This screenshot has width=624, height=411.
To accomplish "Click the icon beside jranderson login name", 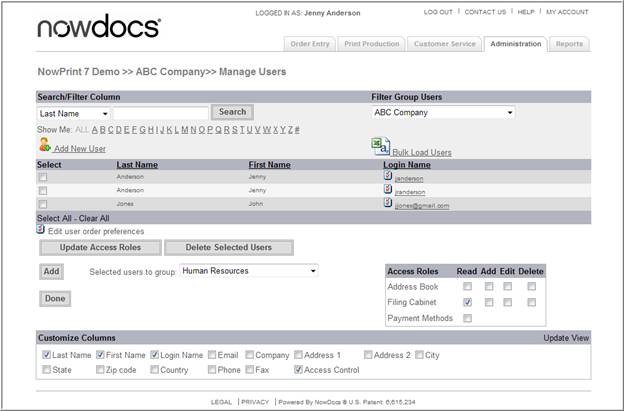I will click(x=388, y=190).
